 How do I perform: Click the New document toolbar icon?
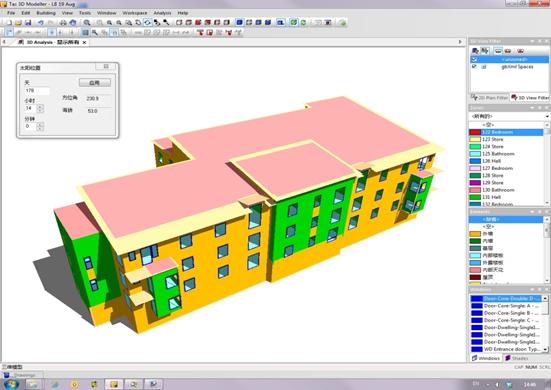[x=9, y=22]
